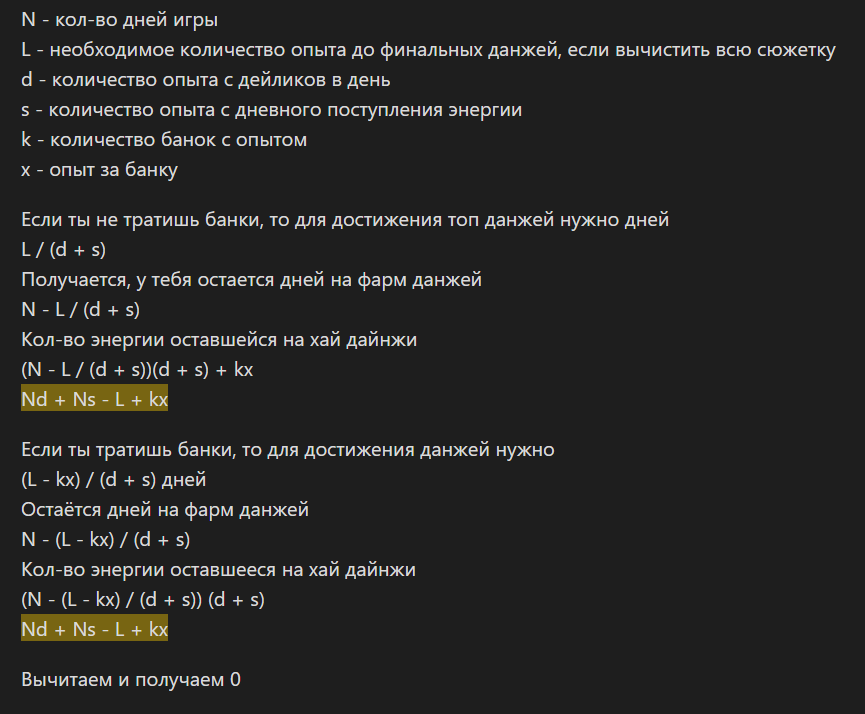The height and width of the screenshot is (714, 865).
Task: Click the line 'Кол-во энергии оставшееся на хай дайнжи'
Action: coord(218,570)
